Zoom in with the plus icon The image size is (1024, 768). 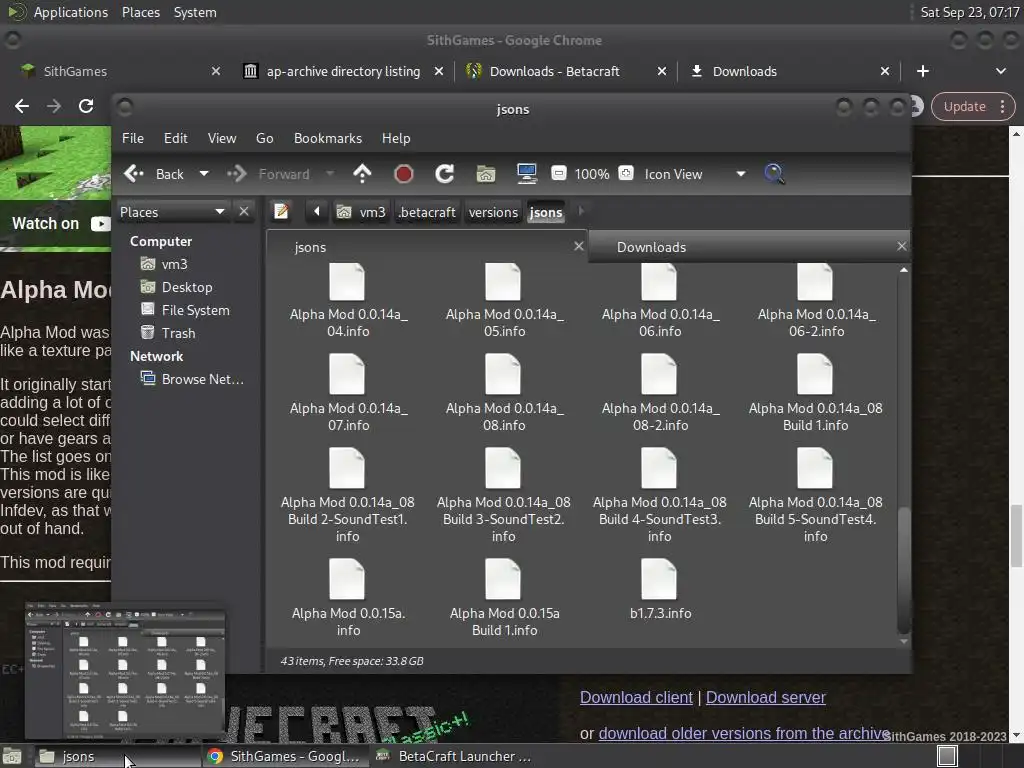(x=626, y=173)
